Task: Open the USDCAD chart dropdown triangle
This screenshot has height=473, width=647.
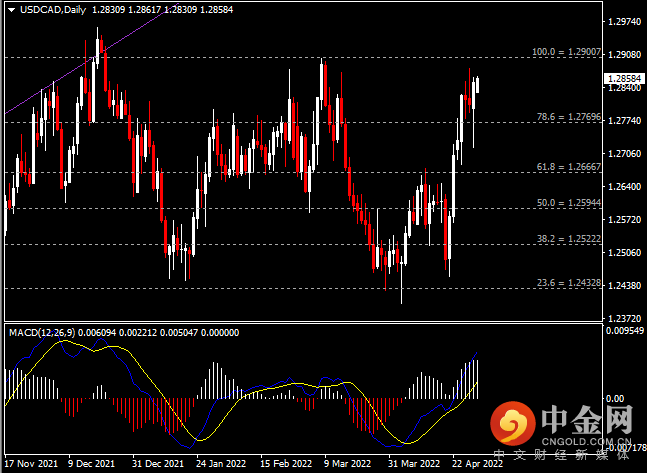Action: pyautogui.click(x=12, y=10)
